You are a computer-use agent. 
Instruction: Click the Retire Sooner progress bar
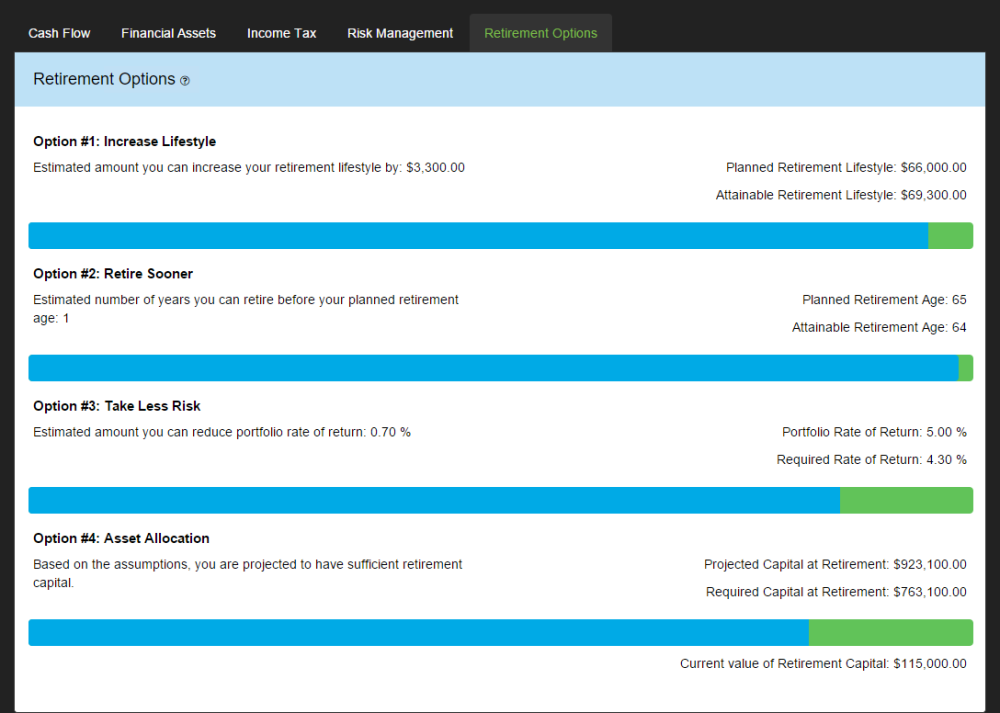pos(501,368)
